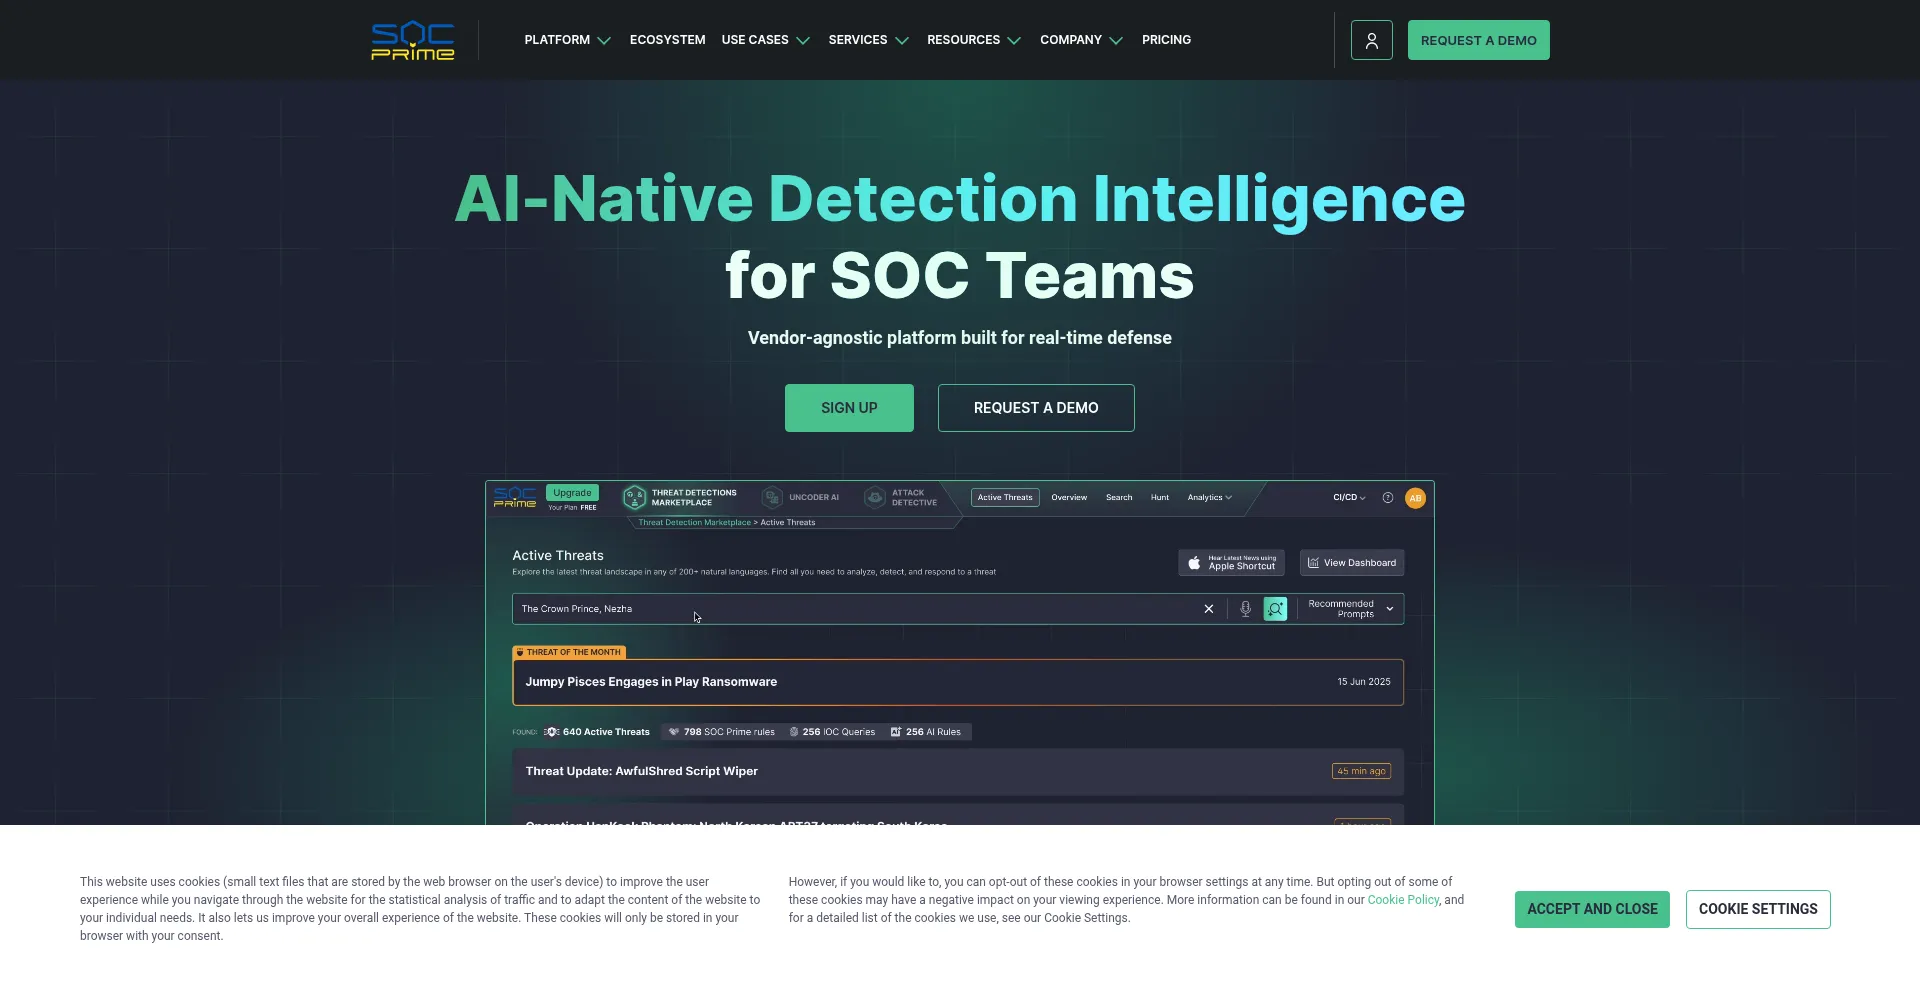Click the SOC Prime logo
This screenshot has width=1920, height=993.
pos(412,41)
